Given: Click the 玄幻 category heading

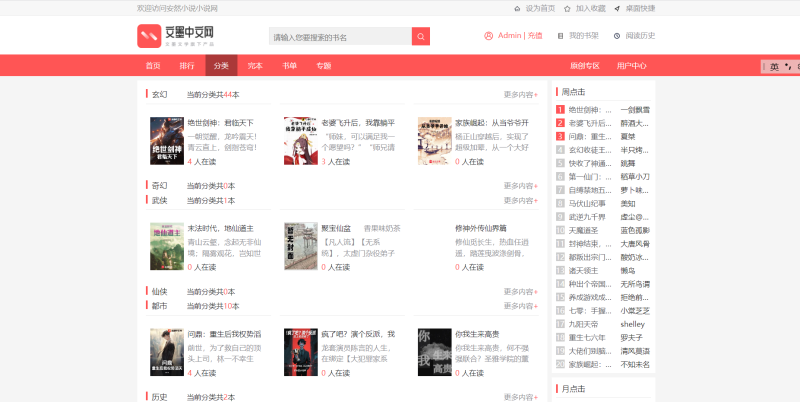Looking at the screenshot, I should click(x=159, y=94).
